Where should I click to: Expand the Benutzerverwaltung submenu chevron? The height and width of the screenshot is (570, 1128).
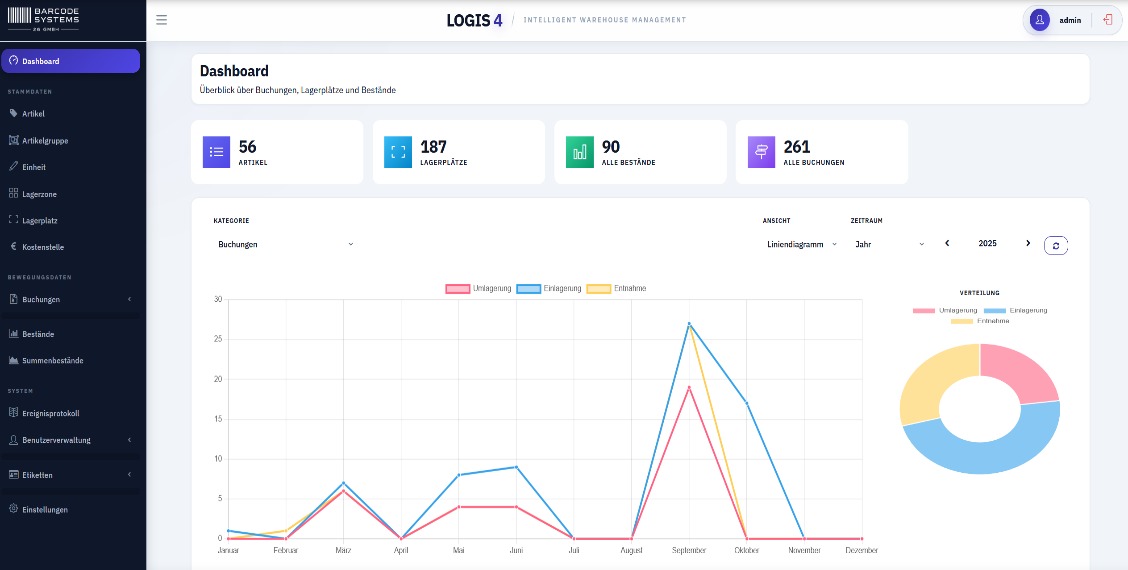point(129,440)
